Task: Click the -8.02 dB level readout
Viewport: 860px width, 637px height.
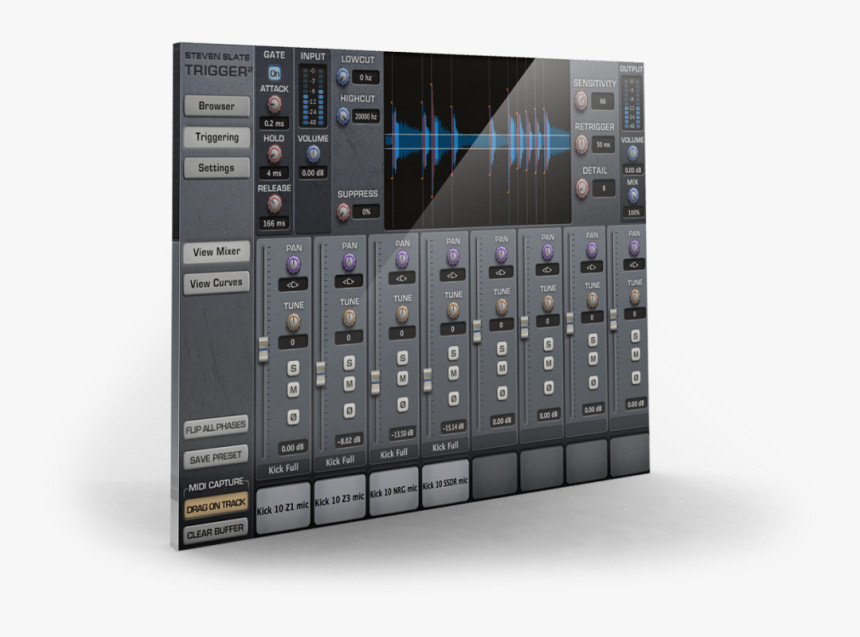Action: pyautogui.click(x=349, y=441)
